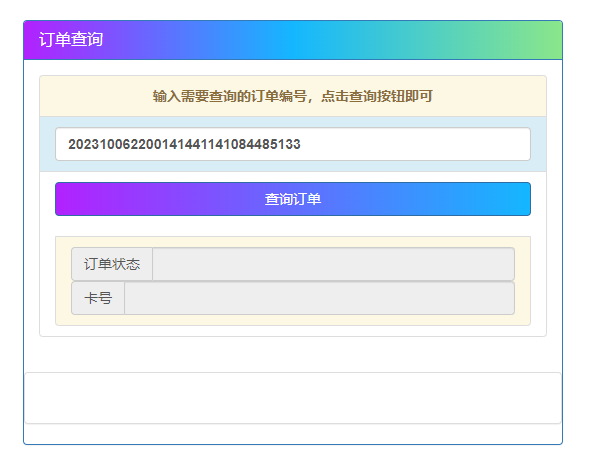Screen dimensions: 590x459
Task: Click the empty white panel at bottom
Action: coord(293,398)
